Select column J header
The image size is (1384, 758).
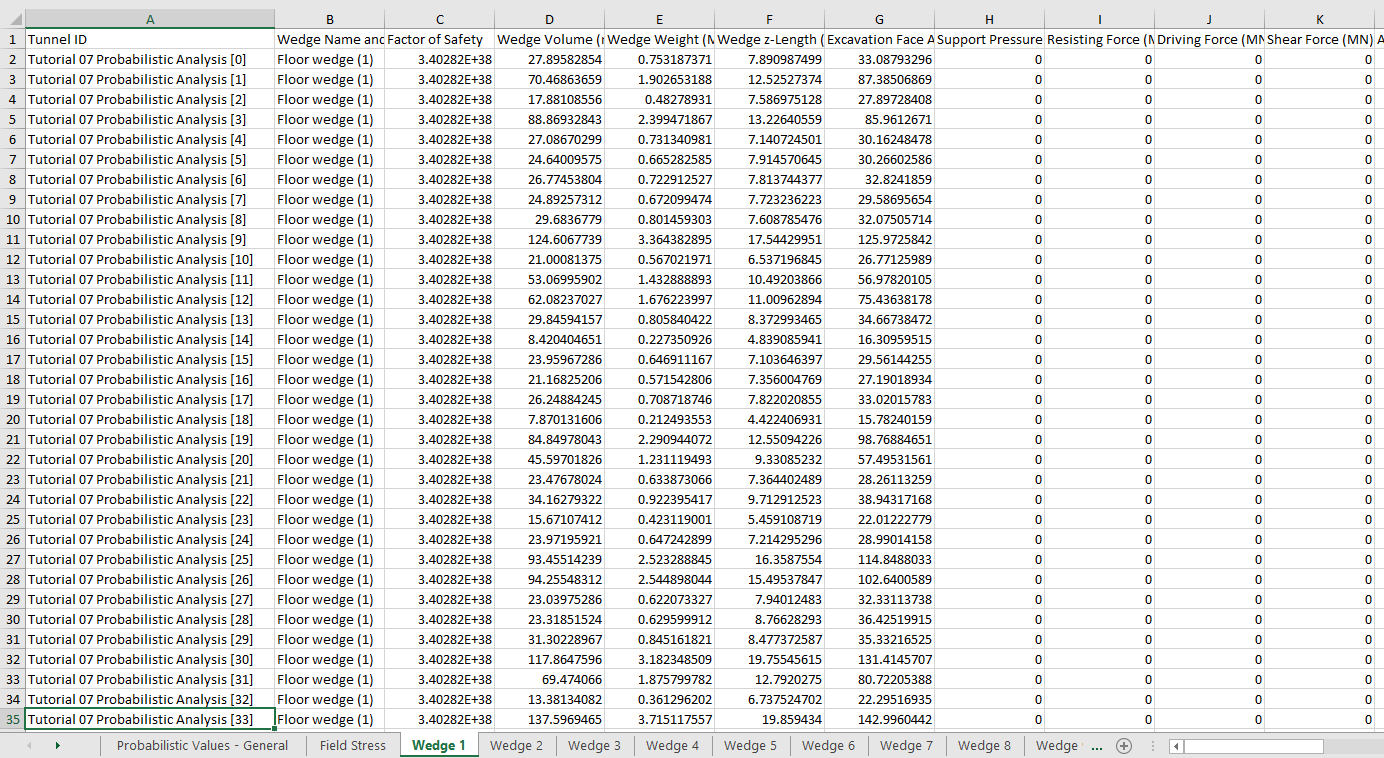[1210, 19]
